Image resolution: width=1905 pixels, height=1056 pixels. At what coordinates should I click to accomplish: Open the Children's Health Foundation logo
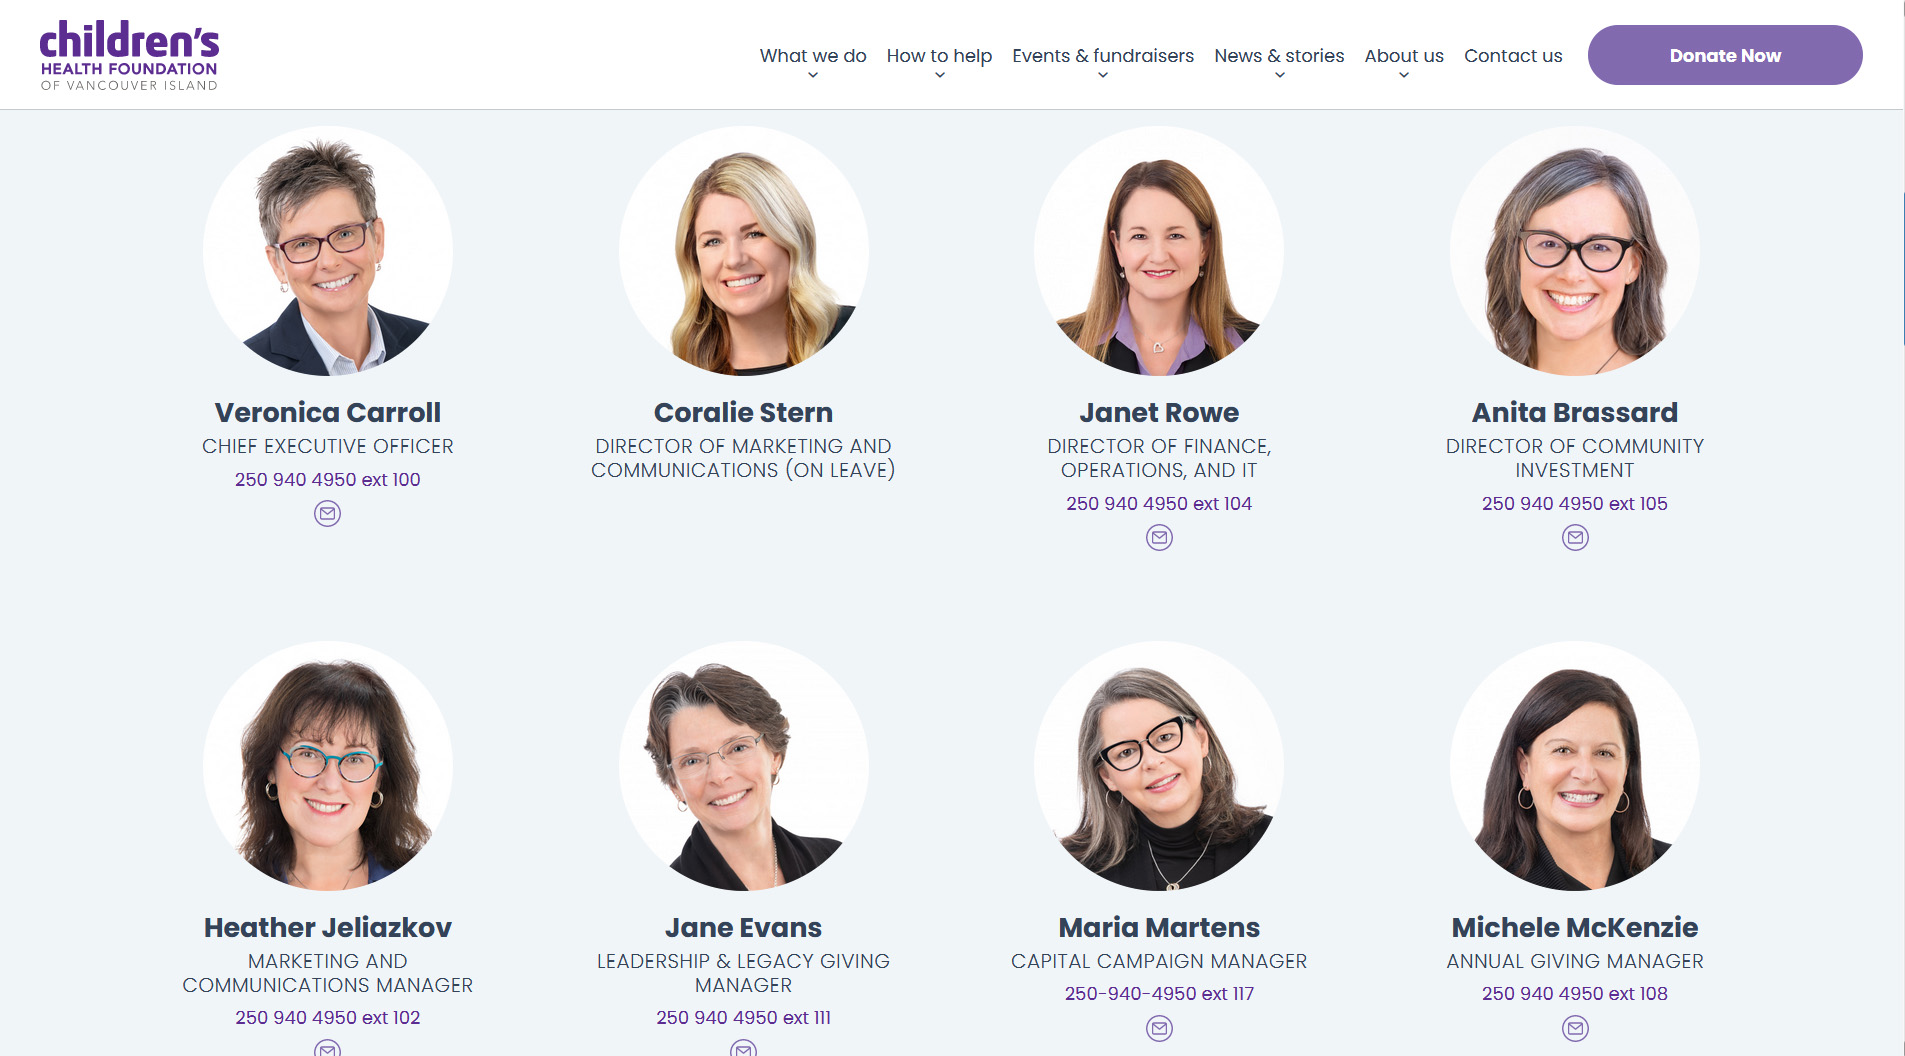[129, 55]
